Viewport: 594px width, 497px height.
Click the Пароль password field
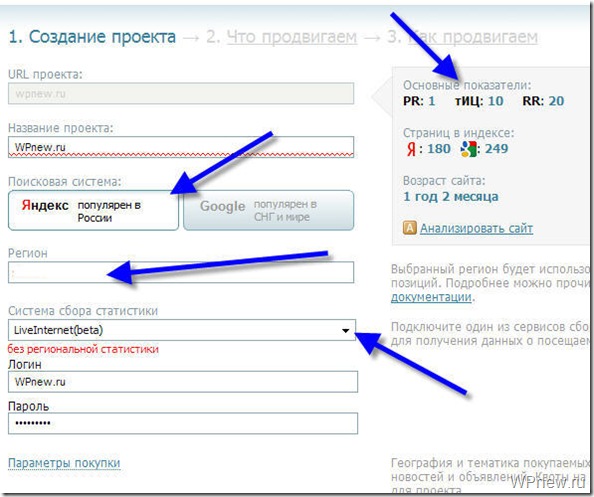(183, 423)
